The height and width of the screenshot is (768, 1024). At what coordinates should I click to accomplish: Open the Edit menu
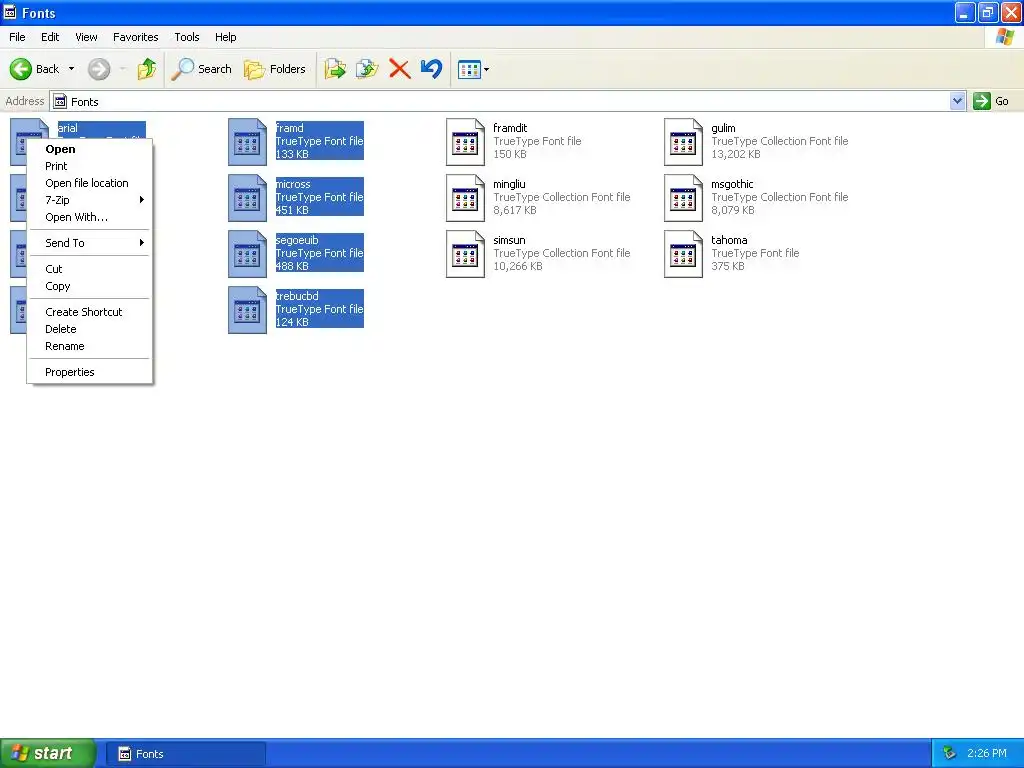tap(50, 37)
